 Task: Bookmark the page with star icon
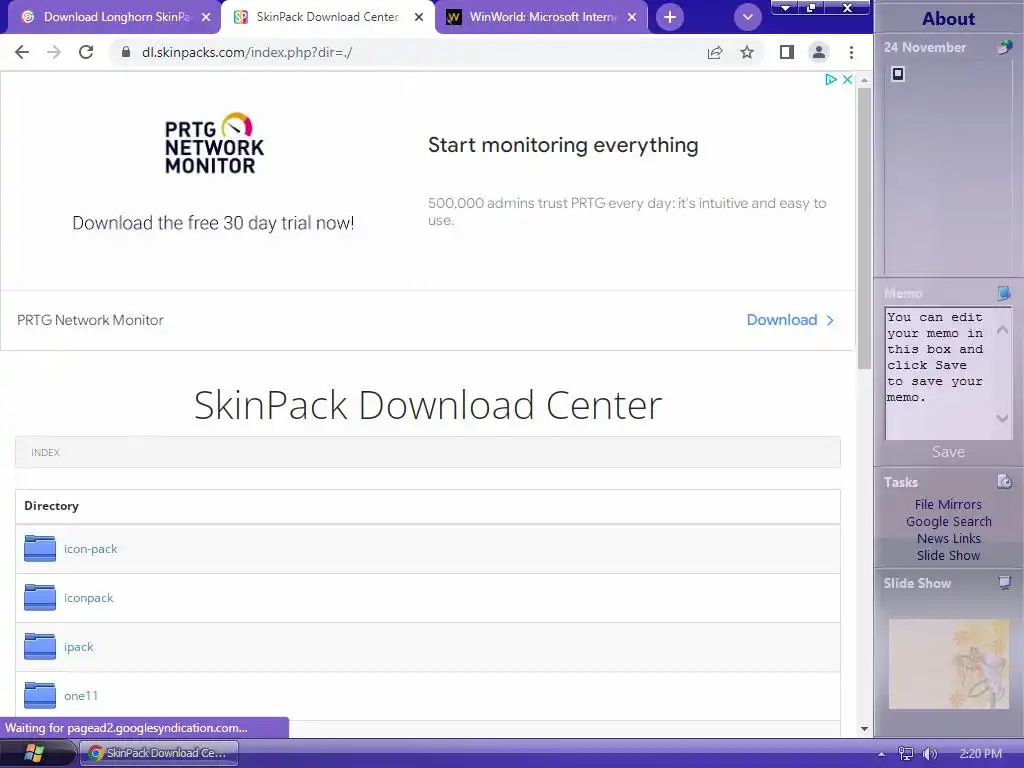coord(747,52)
